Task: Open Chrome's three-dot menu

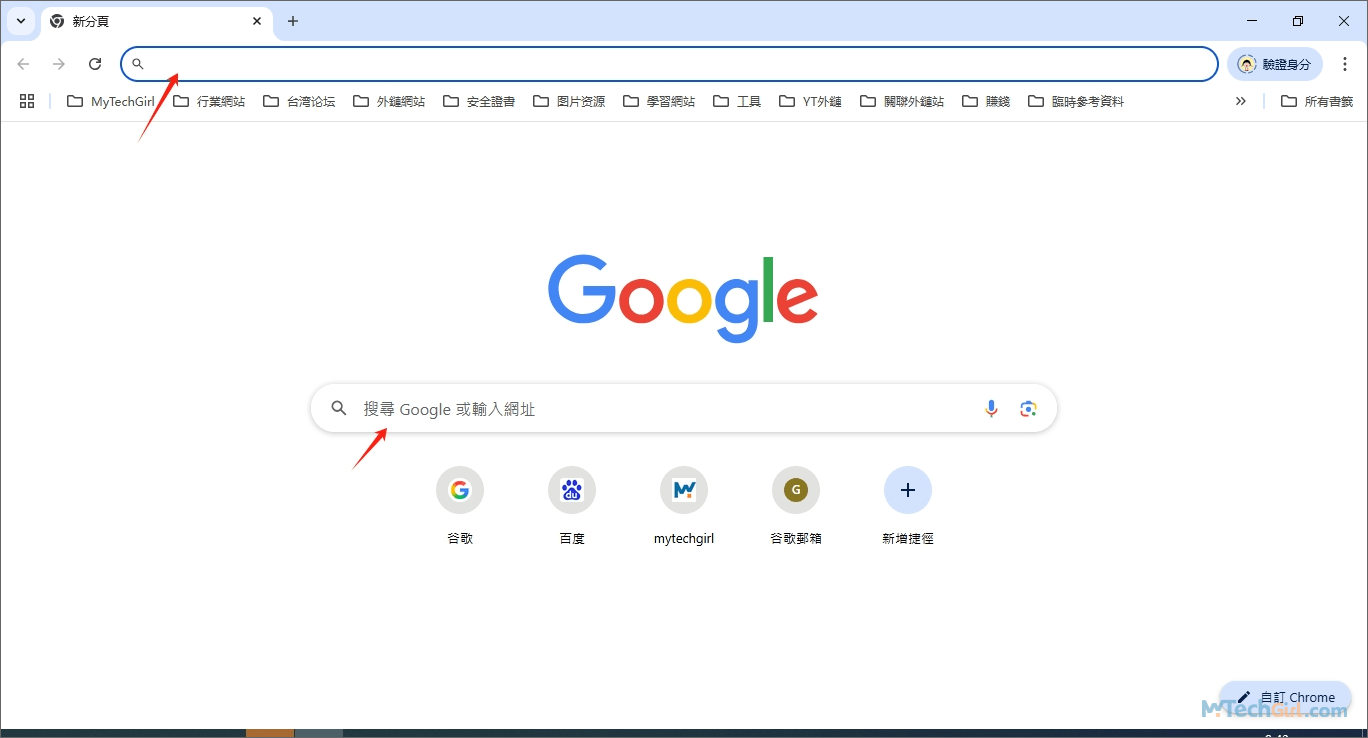Action: pyautogui.click(x=1345, y=63)
